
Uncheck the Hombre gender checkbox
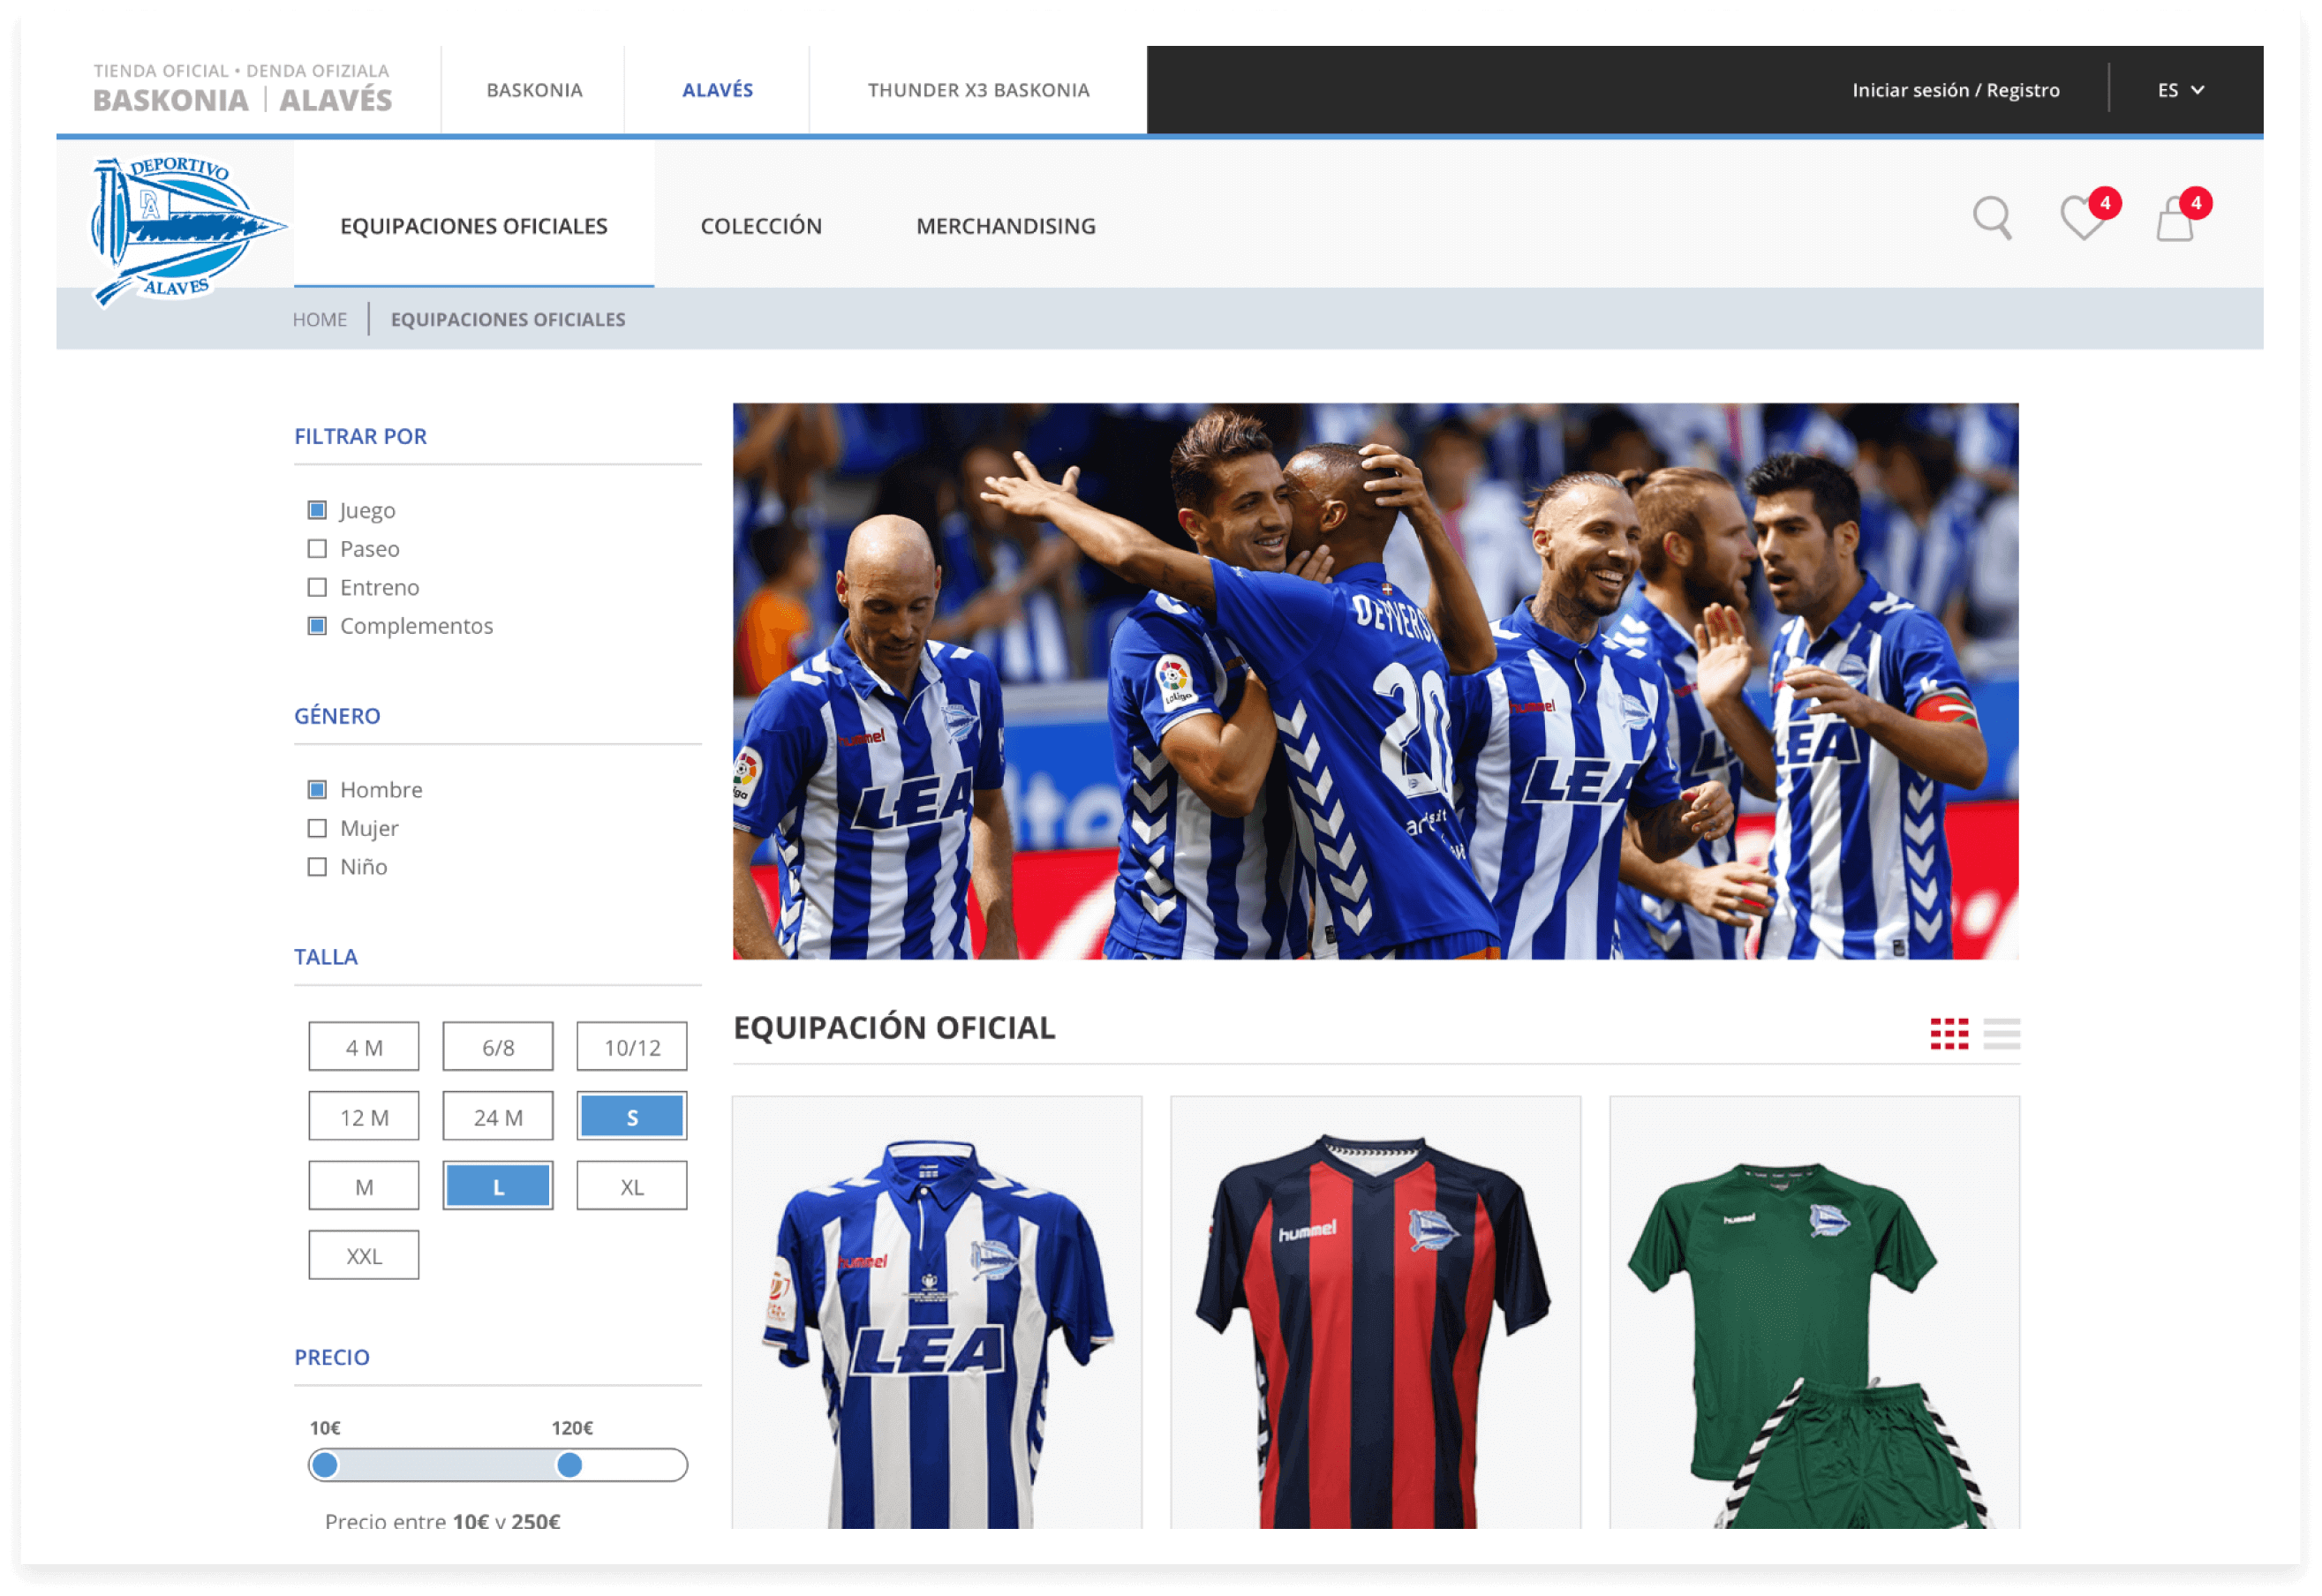[317, 789]
